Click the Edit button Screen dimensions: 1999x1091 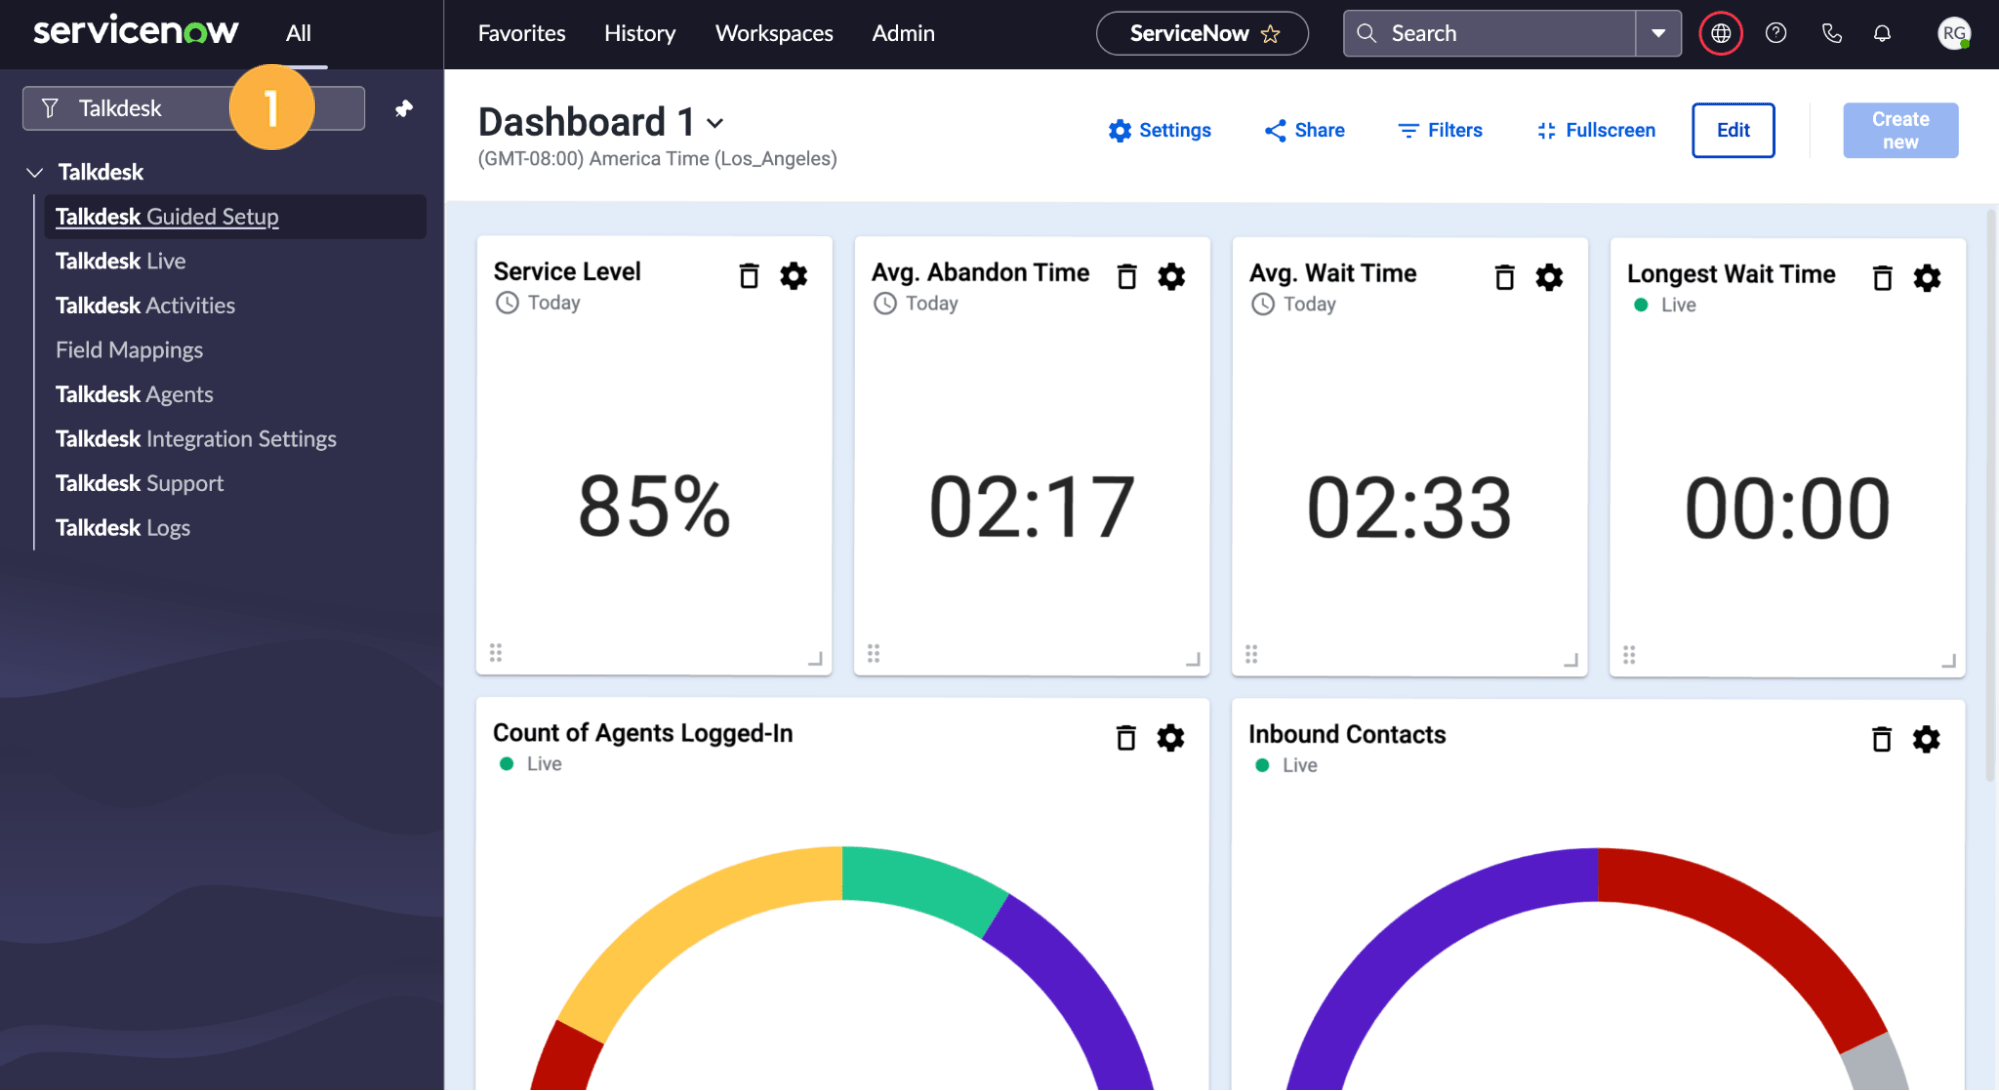(1733, 130)
